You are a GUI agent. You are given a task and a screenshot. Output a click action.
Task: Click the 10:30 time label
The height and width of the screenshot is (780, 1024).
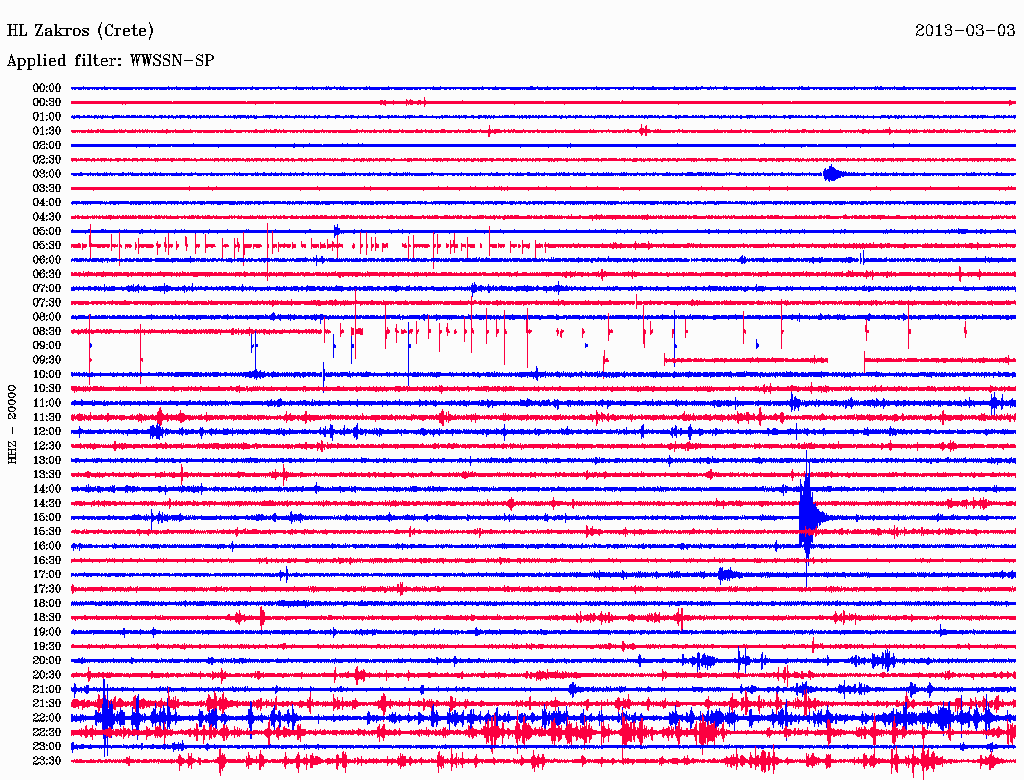(47, 389)
